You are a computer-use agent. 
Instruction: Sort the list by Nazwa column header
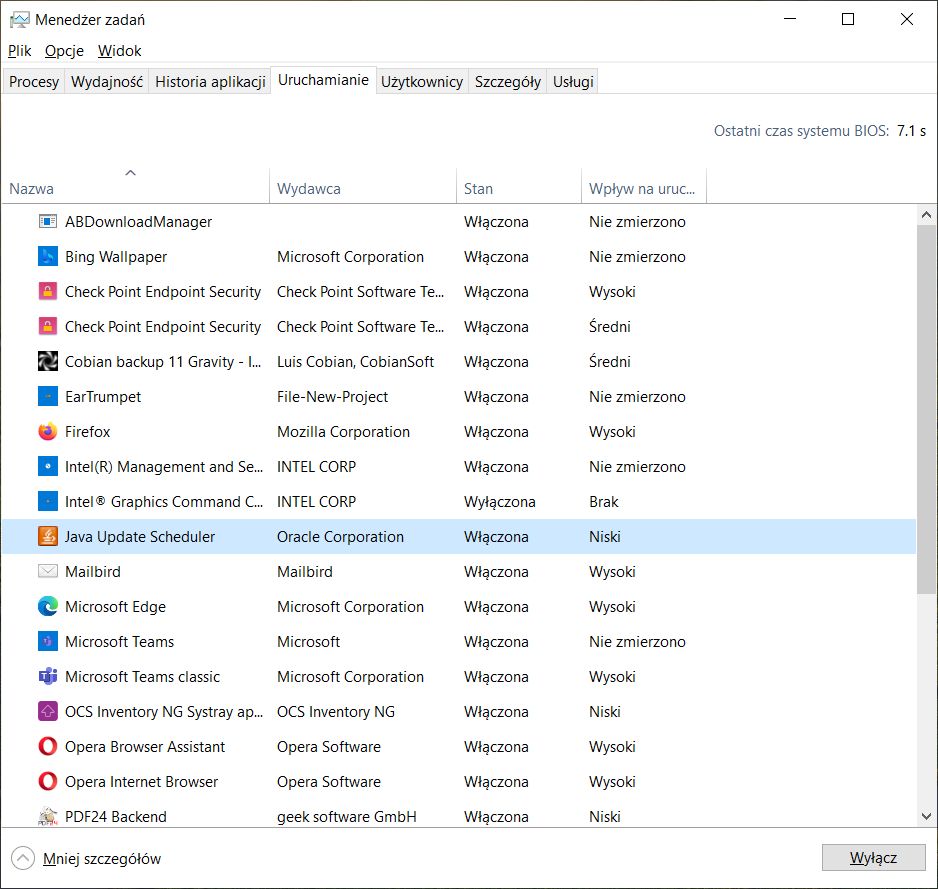coord(32,188)
